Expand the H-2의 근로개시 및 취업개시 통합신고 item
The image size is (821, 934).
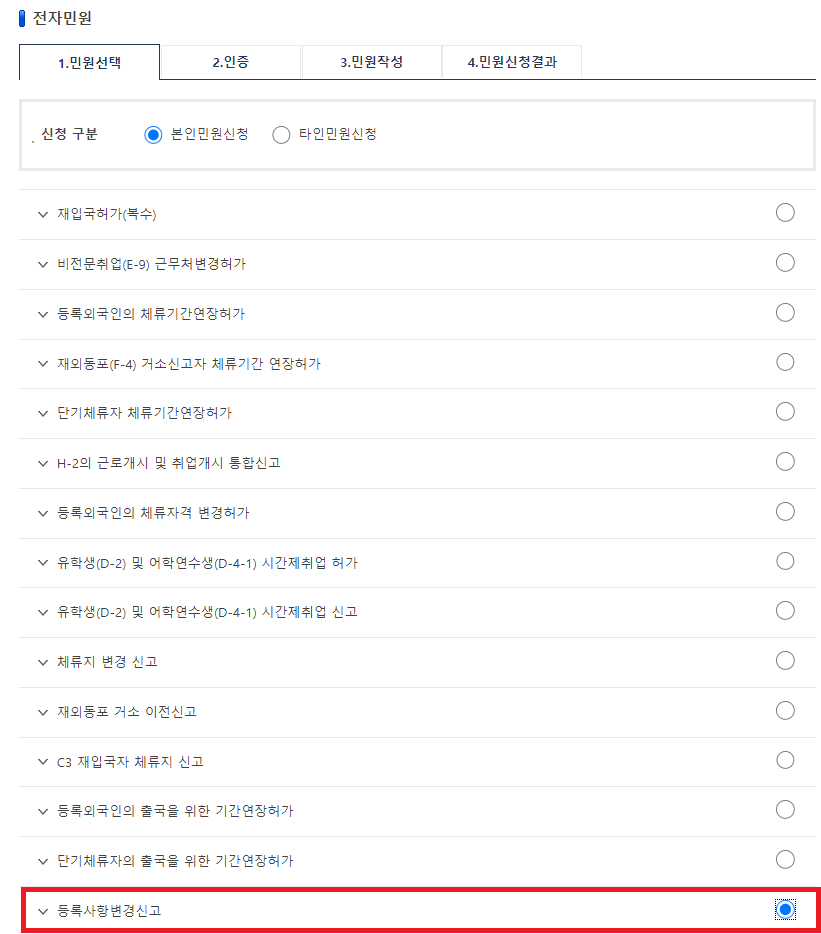coord(42,462)
